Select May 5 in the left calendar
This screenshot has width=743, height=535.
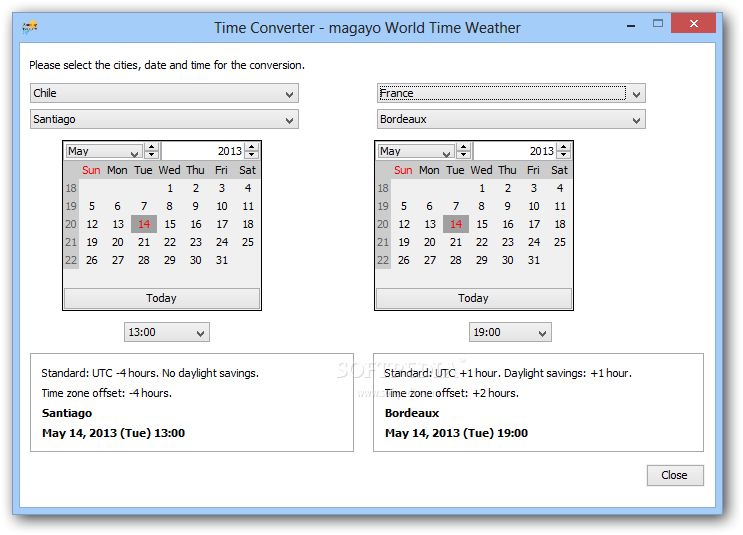(92, 206)
